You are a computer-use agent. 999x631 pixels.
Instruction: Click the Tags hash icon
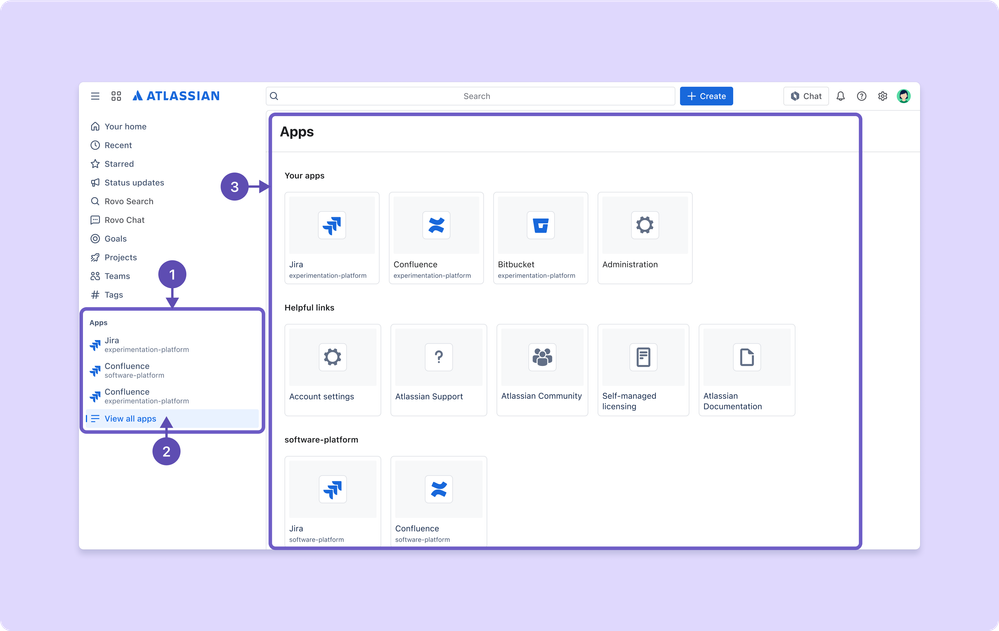tap(95, 294)
